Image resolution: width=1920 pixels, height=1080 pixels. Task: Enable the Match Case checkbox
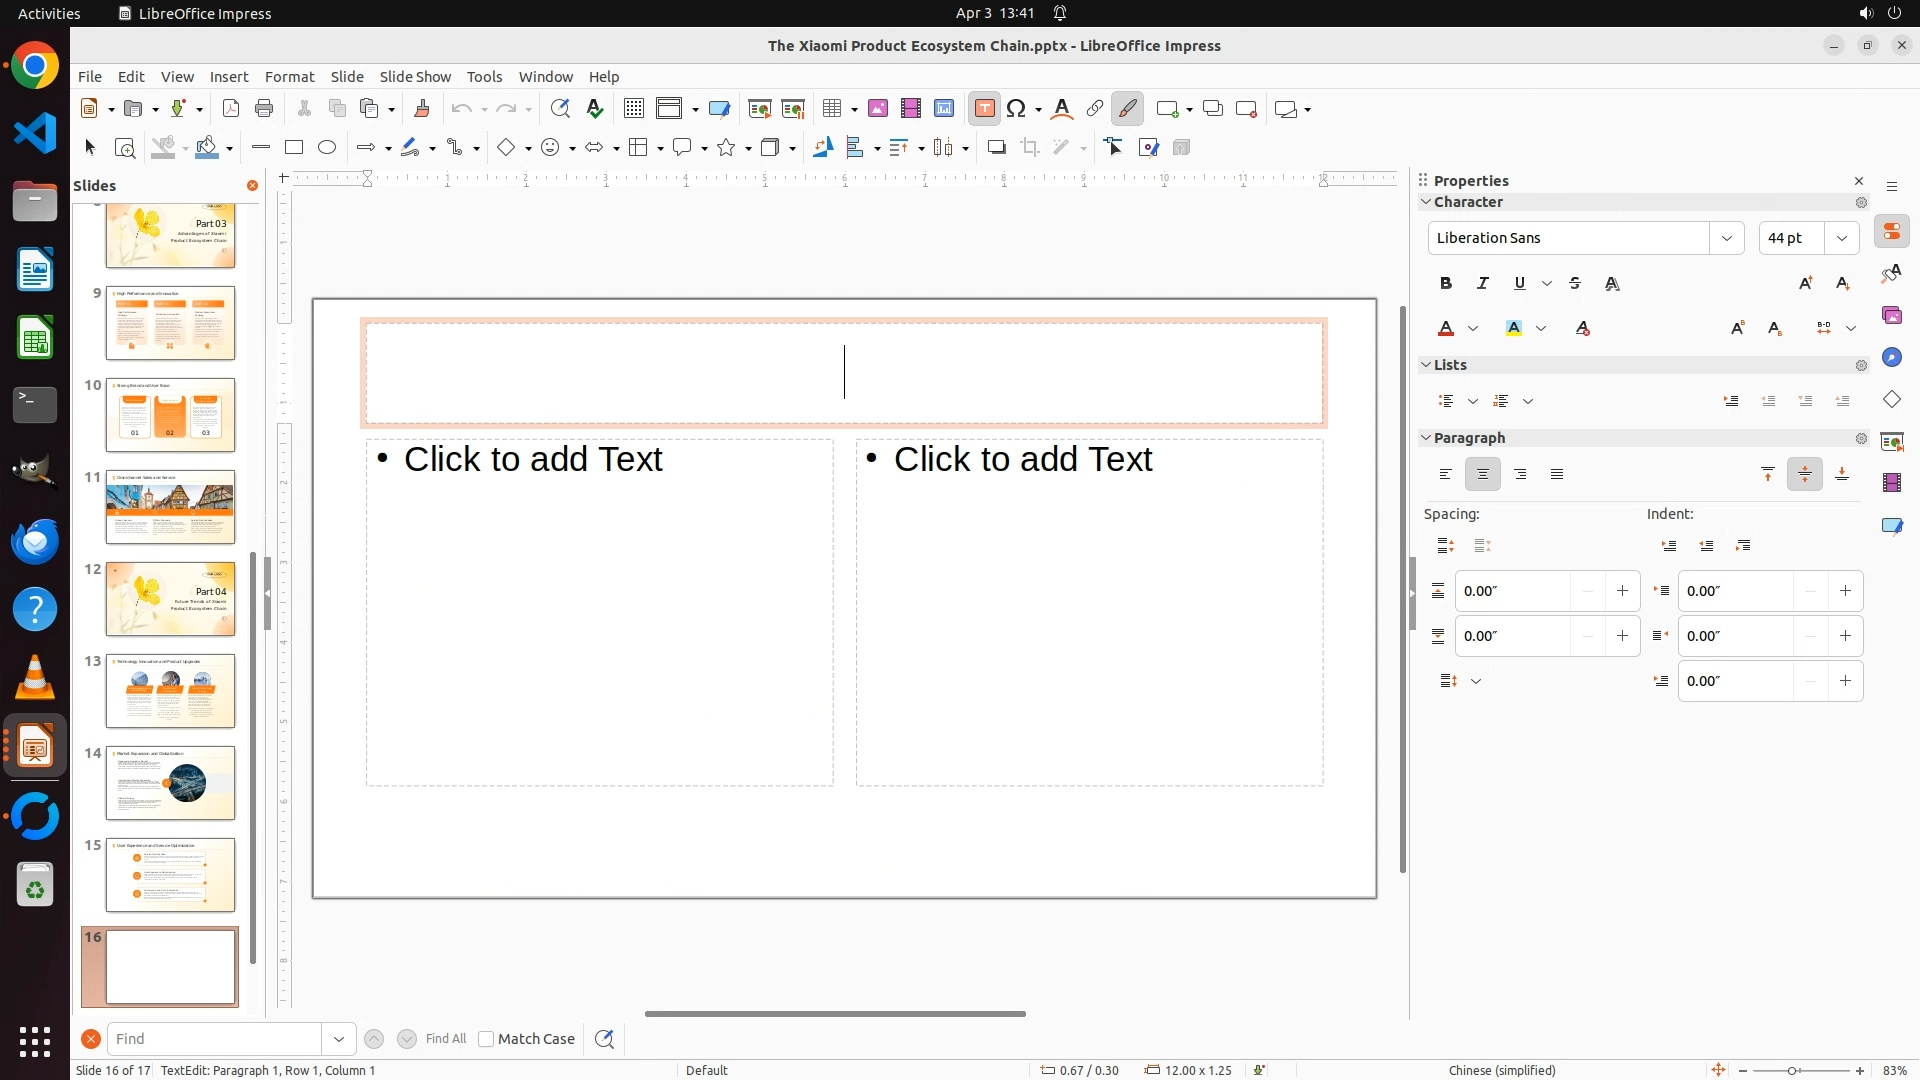486,1039
